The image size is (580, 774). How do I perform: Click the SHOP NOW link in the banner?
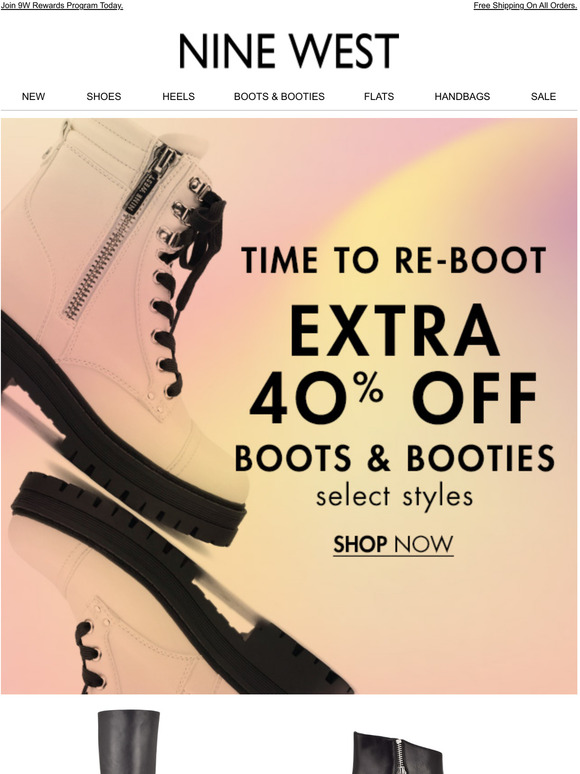tap(393, 544)
